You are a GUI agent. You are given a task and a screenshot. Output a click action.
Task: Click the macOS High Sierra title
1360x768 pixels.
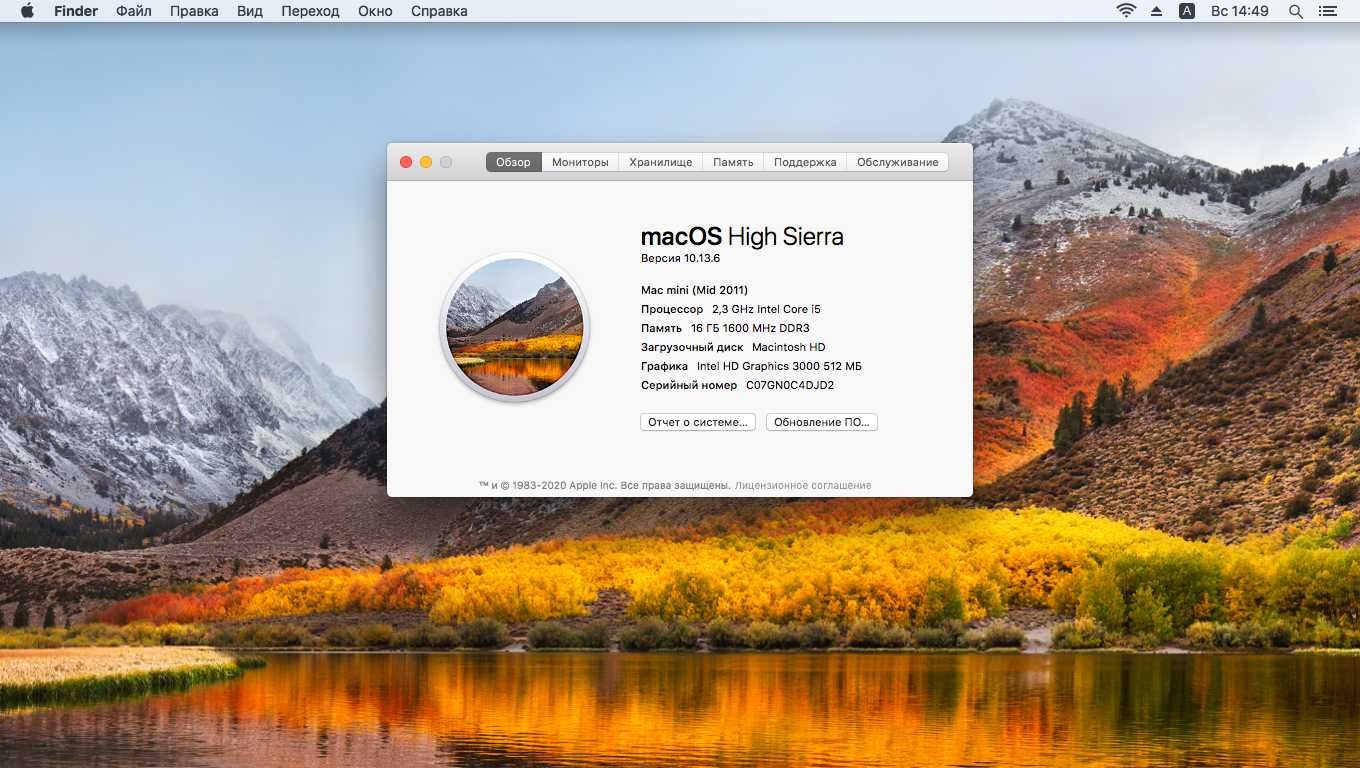tap(742, 237)
